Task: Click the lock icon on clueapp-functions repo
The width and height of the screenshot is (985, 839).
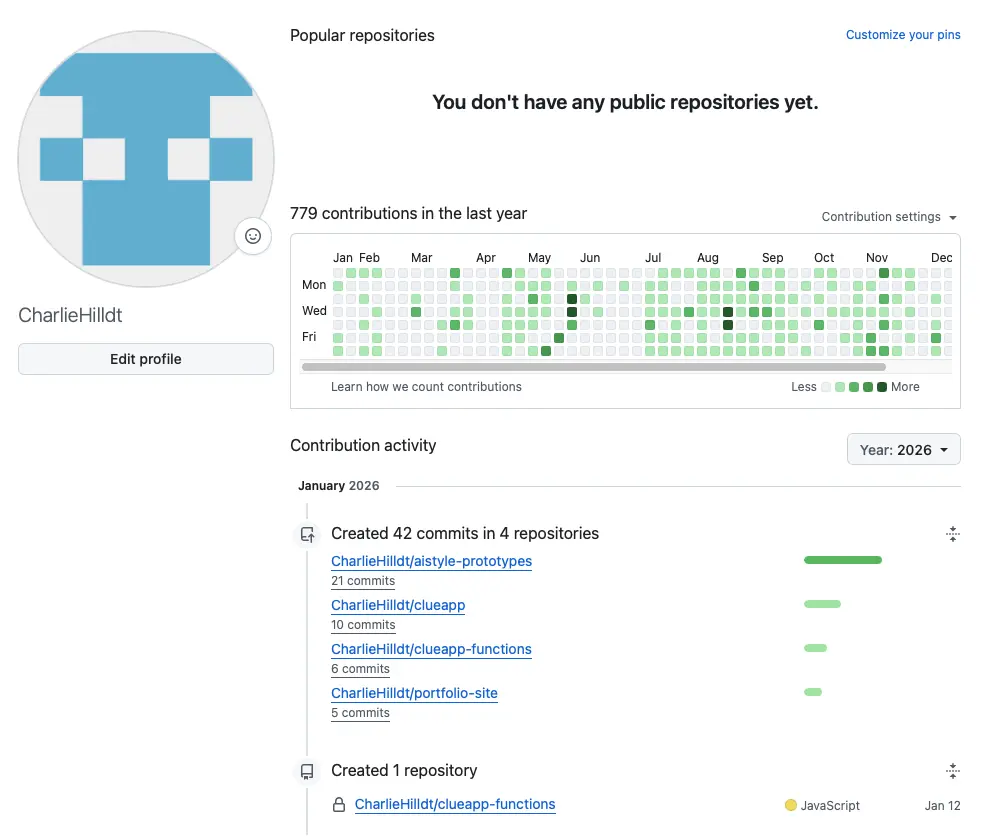Action: (339, 804)
